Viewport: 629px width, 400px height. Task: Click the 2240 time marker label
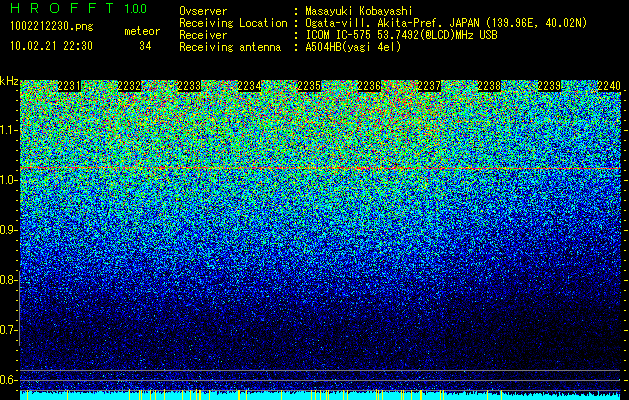click(x=609, y=86)
